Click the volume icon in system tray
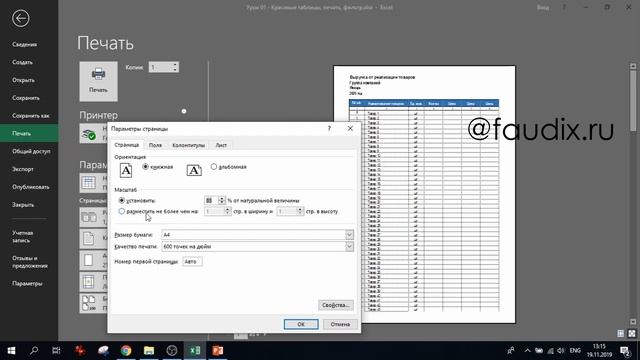 click(x=561, y=351)
